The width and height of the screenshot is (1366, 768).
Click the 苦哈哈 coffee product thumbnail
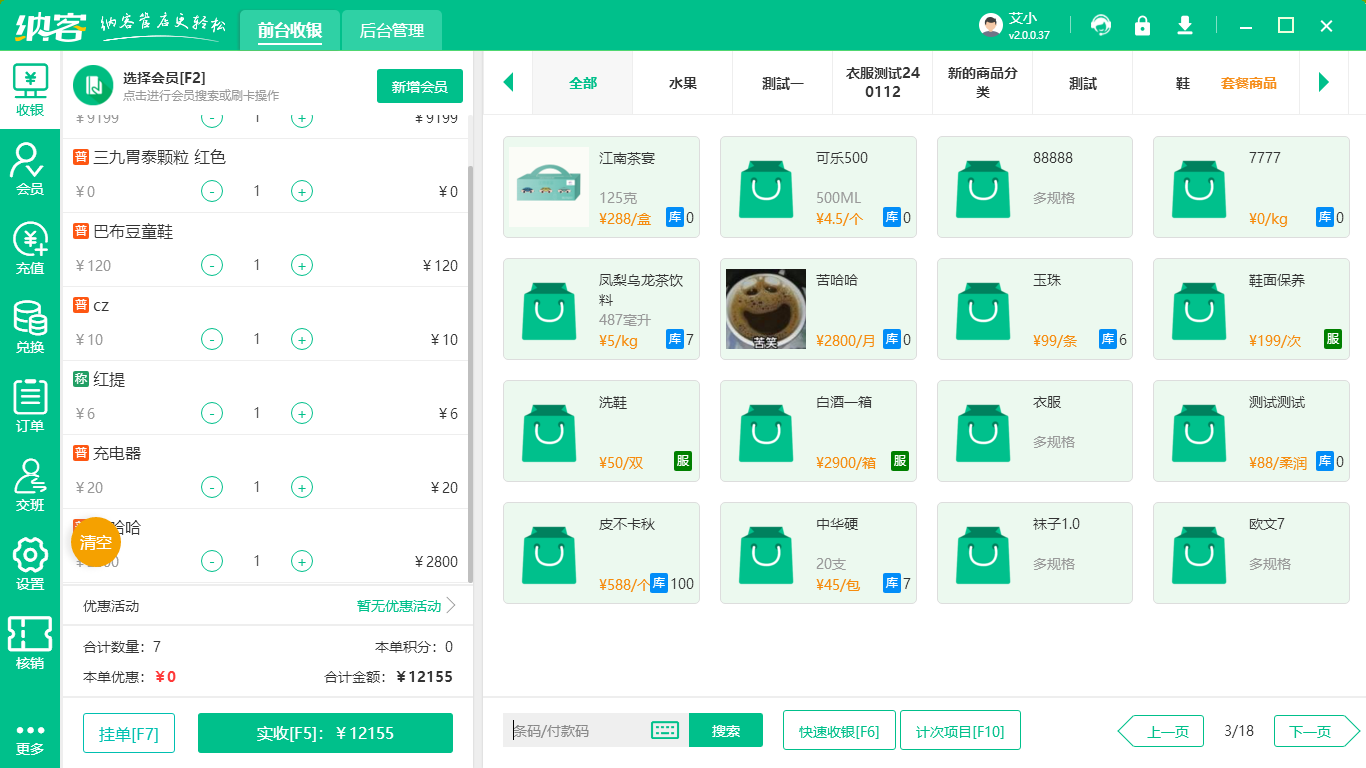coord(765,309)
